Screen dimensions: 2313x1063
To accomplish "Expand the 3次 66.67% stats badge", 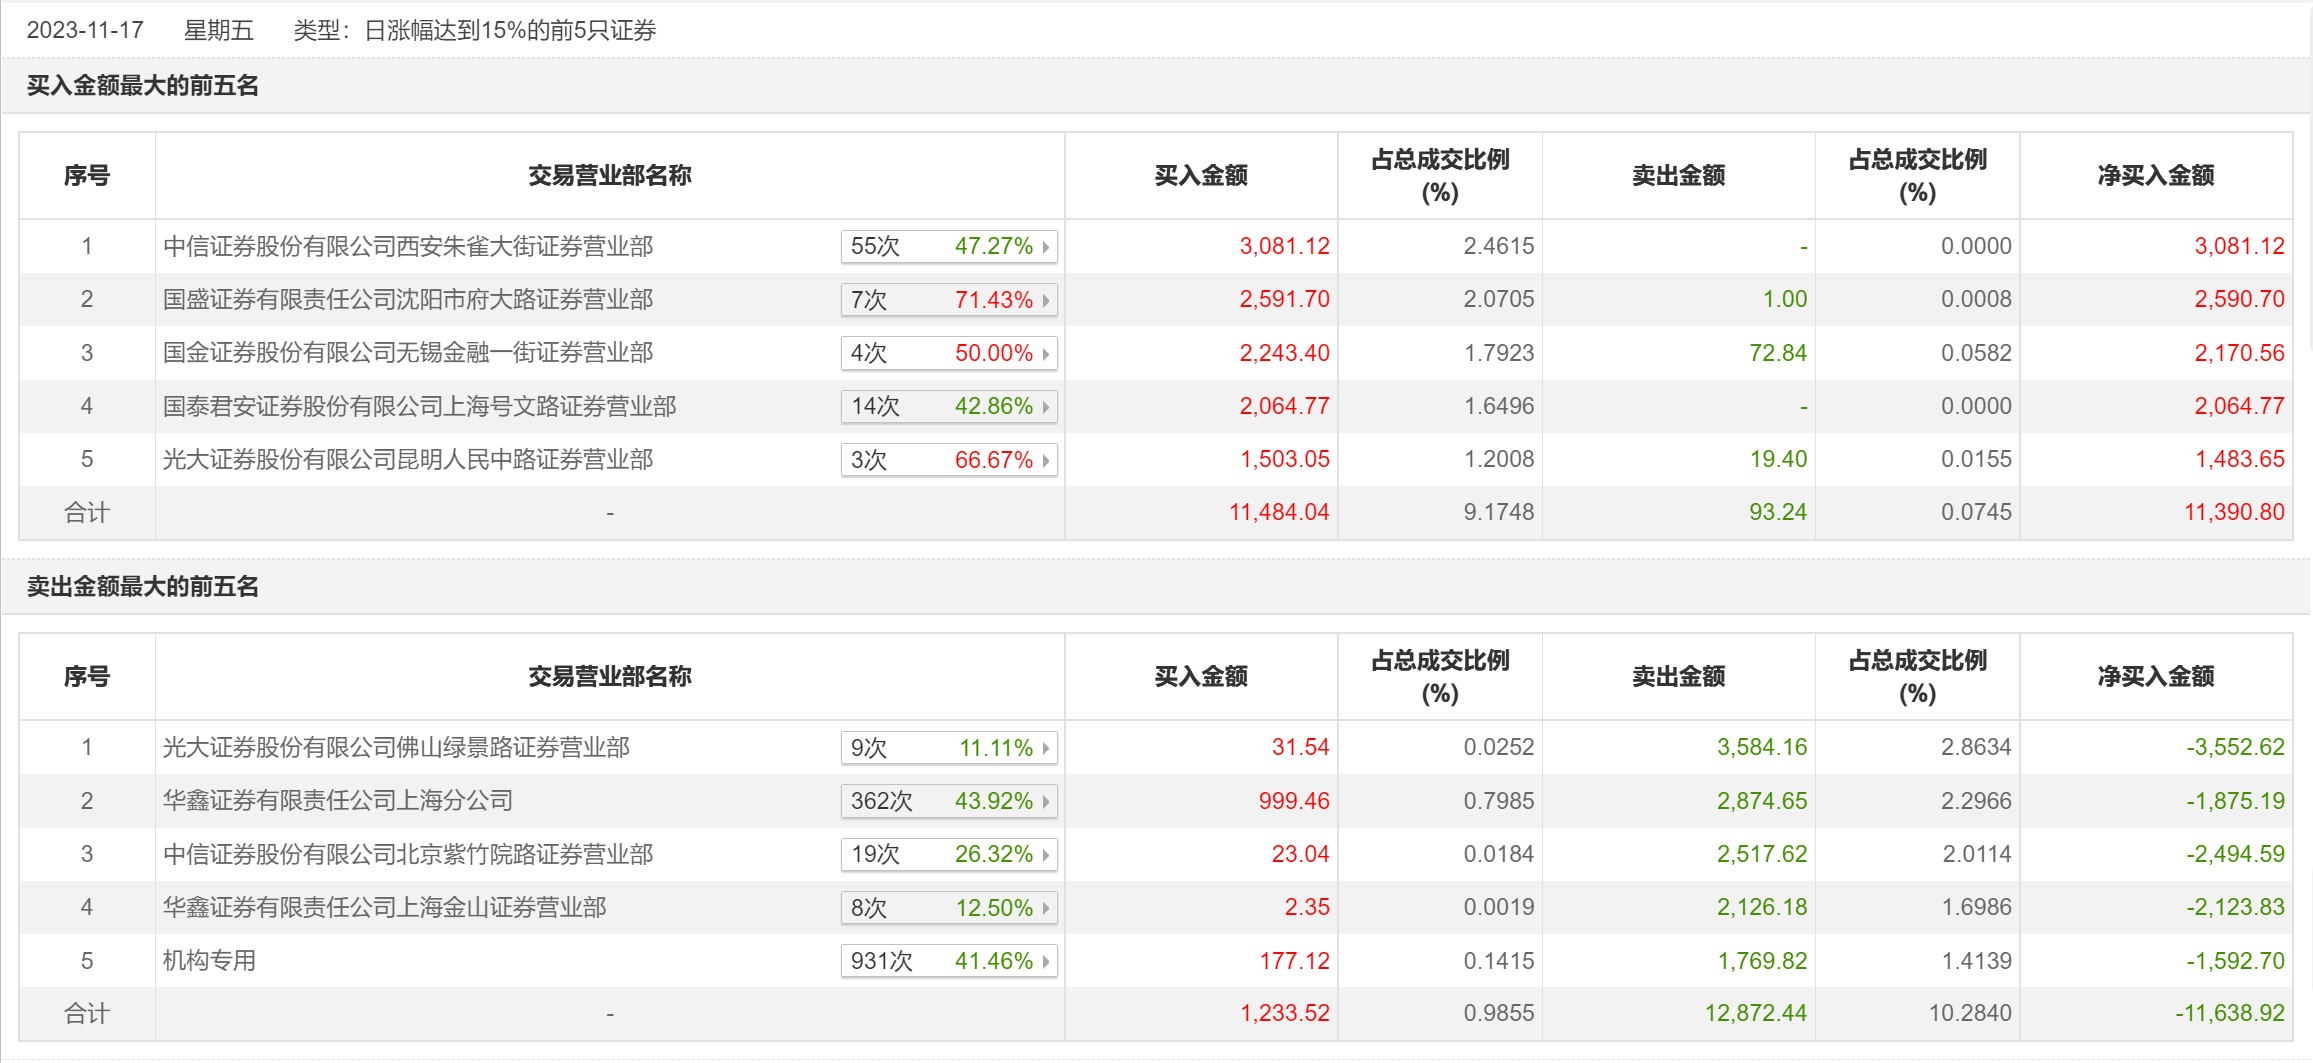I will point(948,460).
